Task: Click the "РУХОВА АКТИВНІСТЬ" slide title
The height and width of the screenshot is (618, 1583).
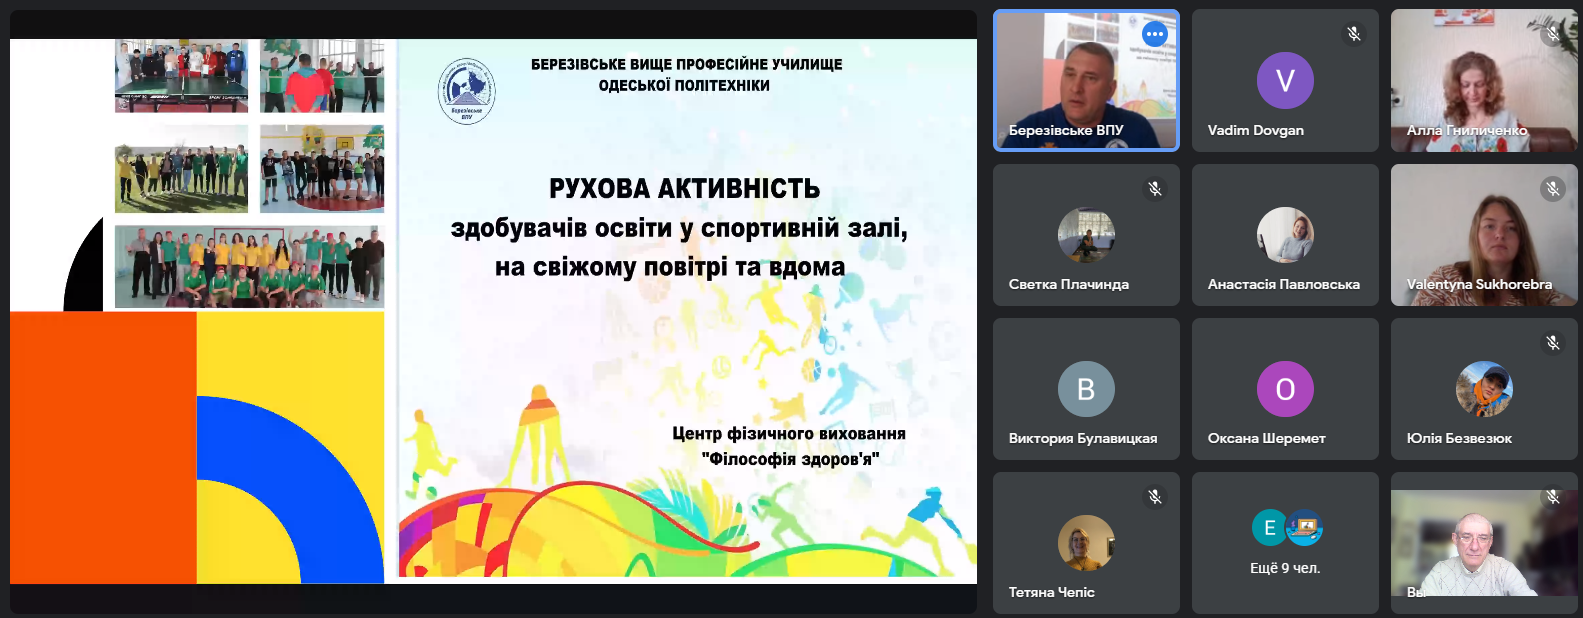Action: 684,188
